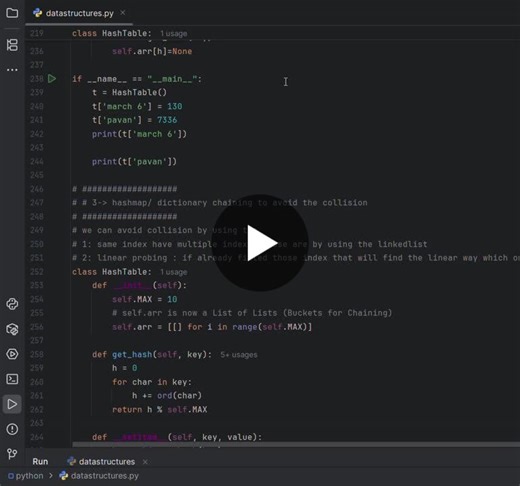Click the Run panel label

40,462
